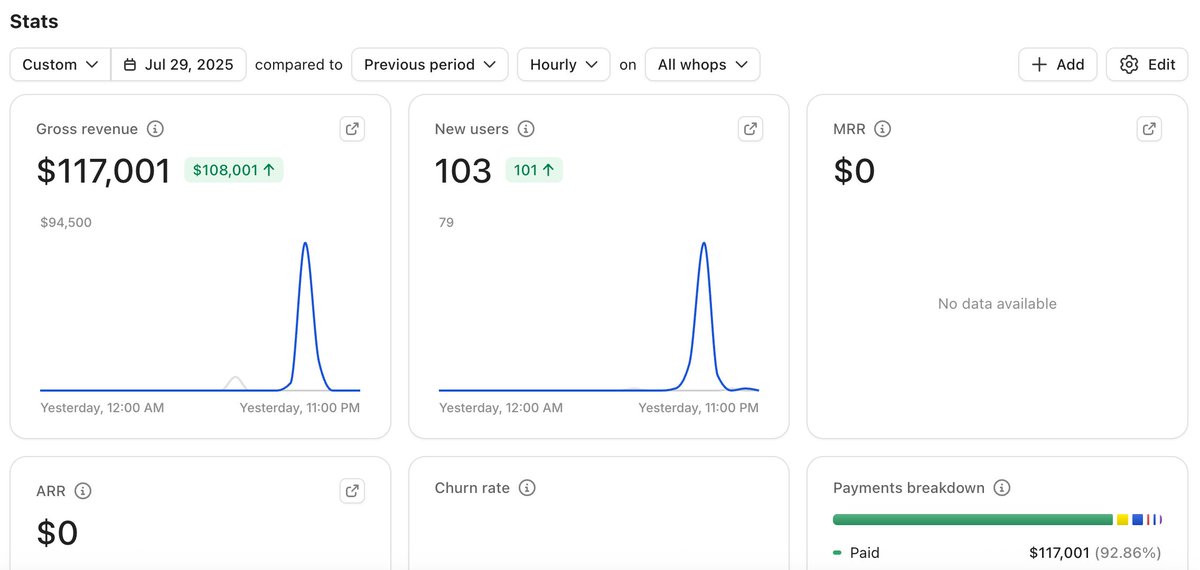Open MRR card external link icon
This screenshot has height=570, width=1200.
1150,129
